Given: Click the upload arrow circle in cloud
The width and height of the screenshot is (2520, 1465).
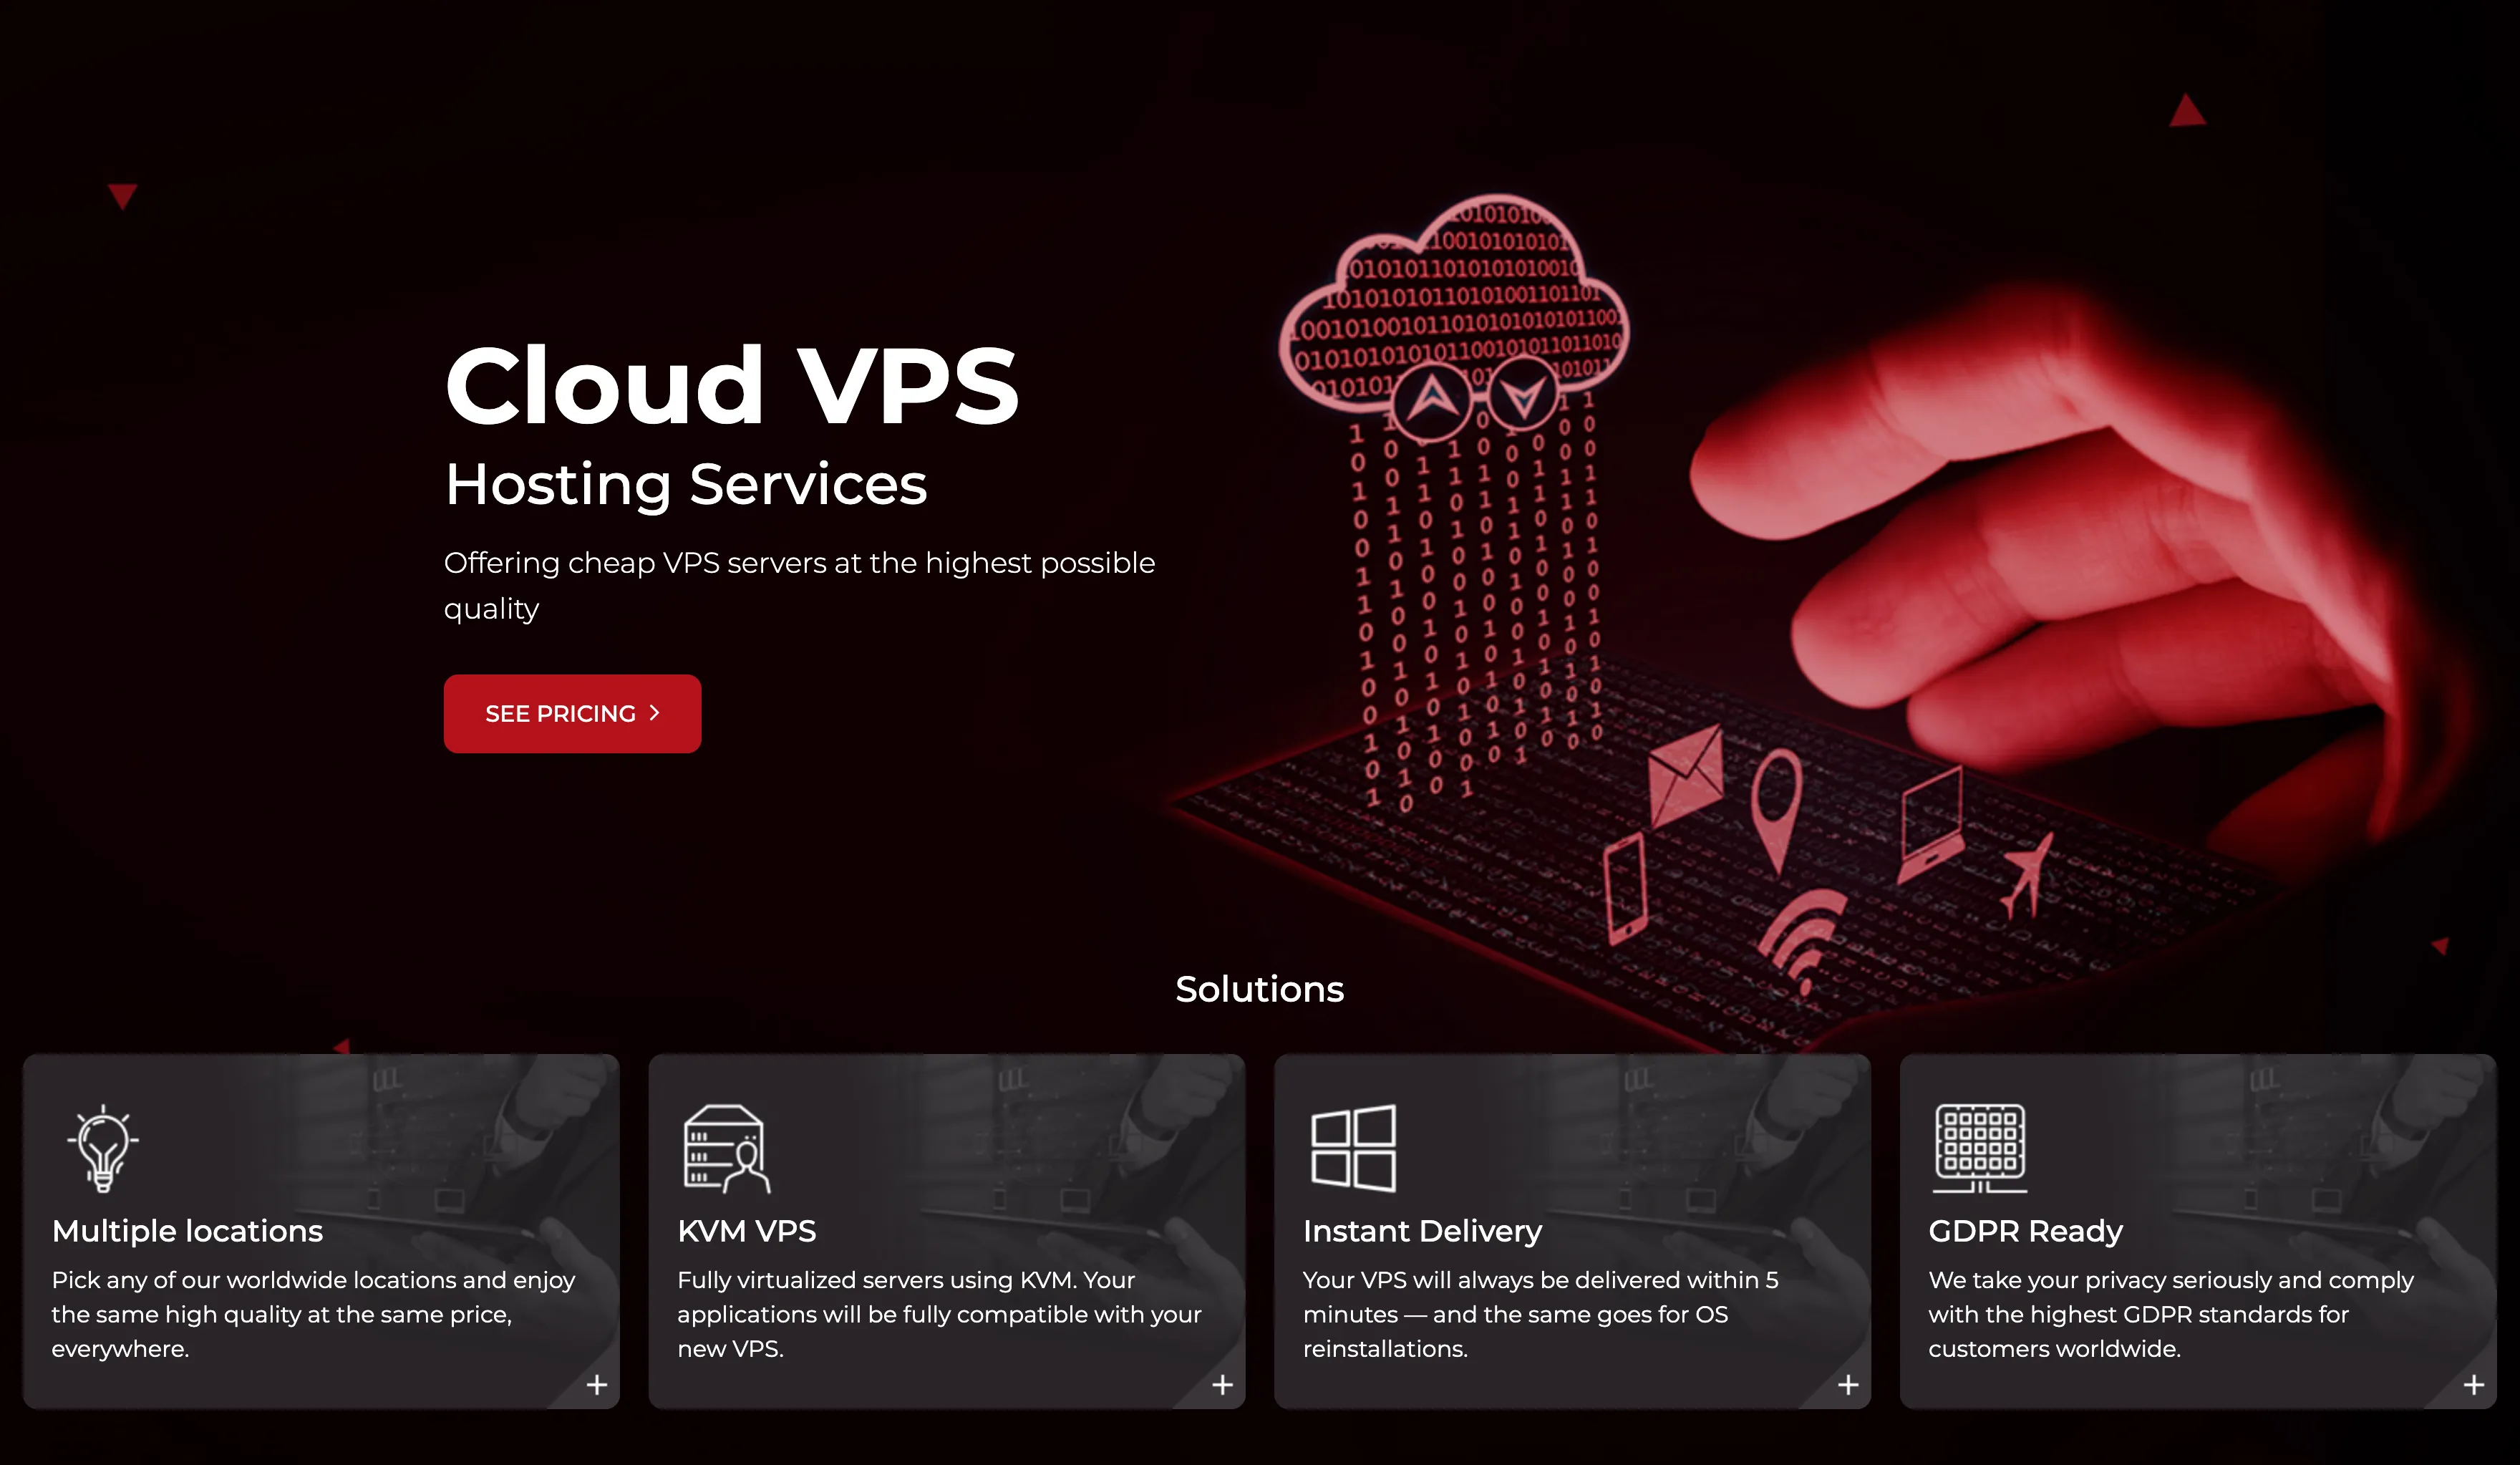Looking at the screenshot, I should [1431, 398].
